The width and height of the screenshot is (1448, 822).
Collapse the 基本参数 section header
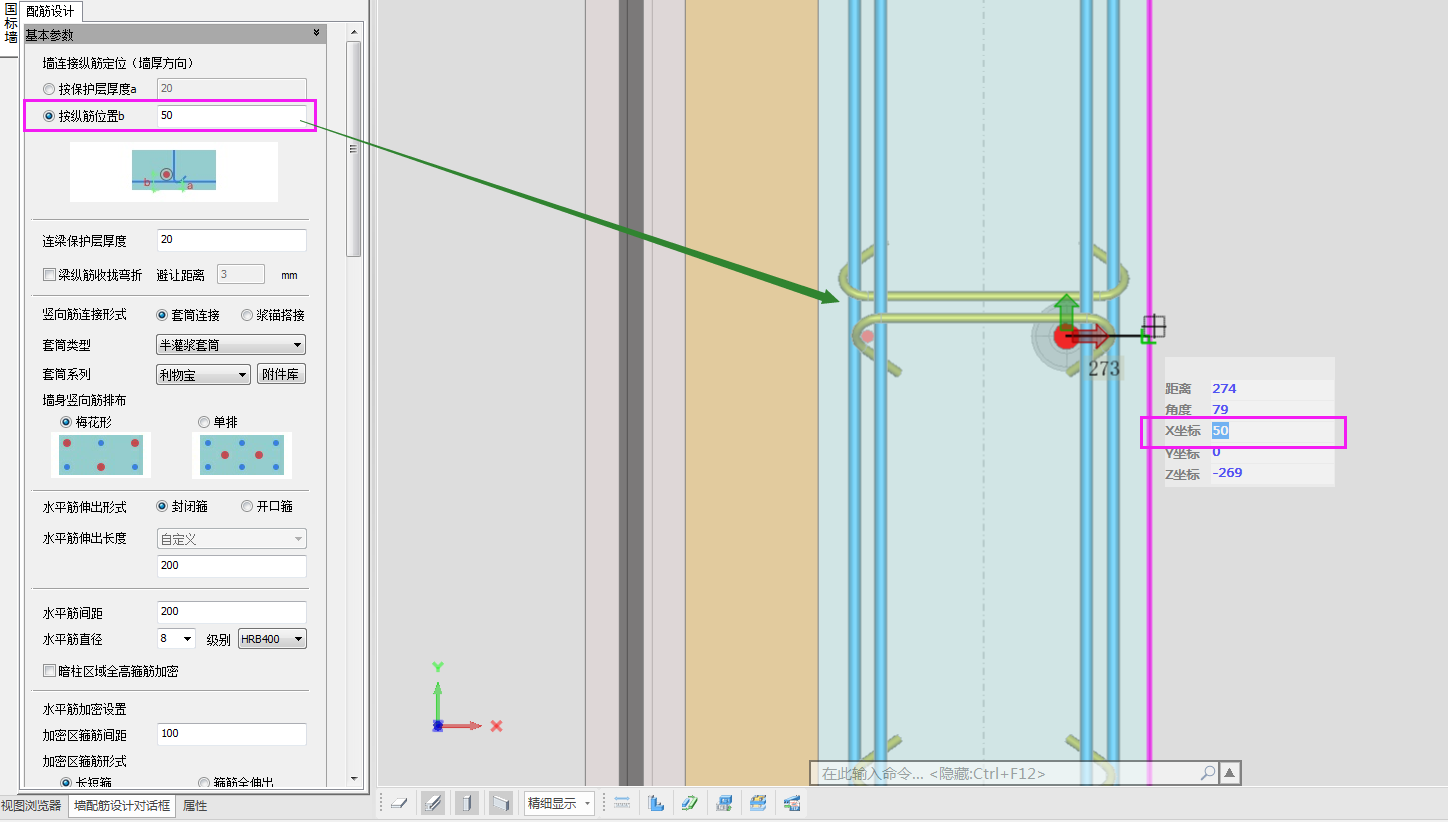pyautogui.click(x=316, y=34)
